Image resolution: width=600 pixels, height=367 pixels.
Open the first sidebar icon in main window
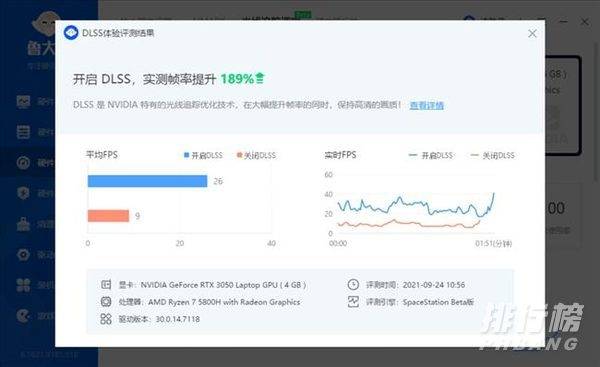click(x=23, y=101)
